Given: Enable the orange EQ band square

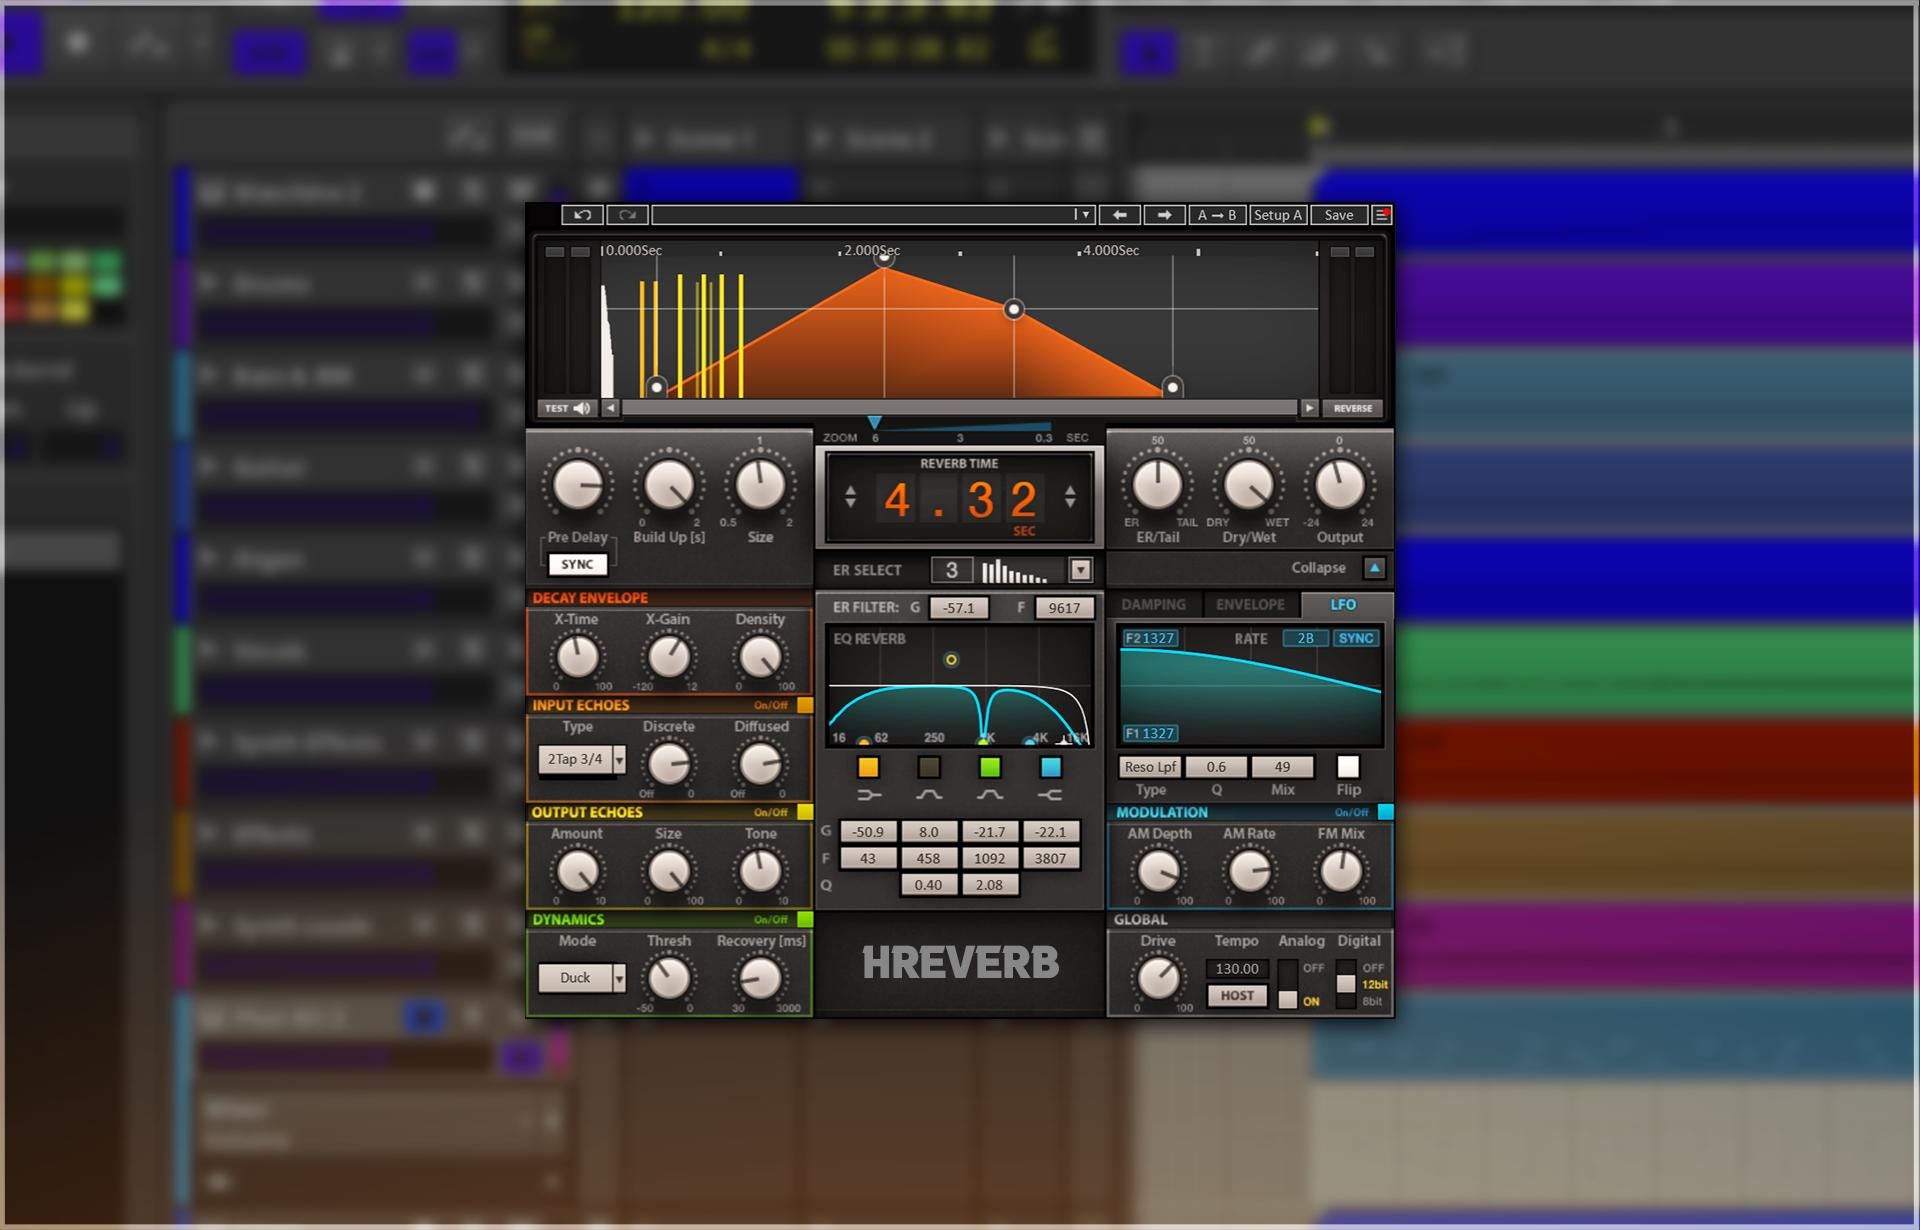Looking at the screenshot, I should [869, 767].
